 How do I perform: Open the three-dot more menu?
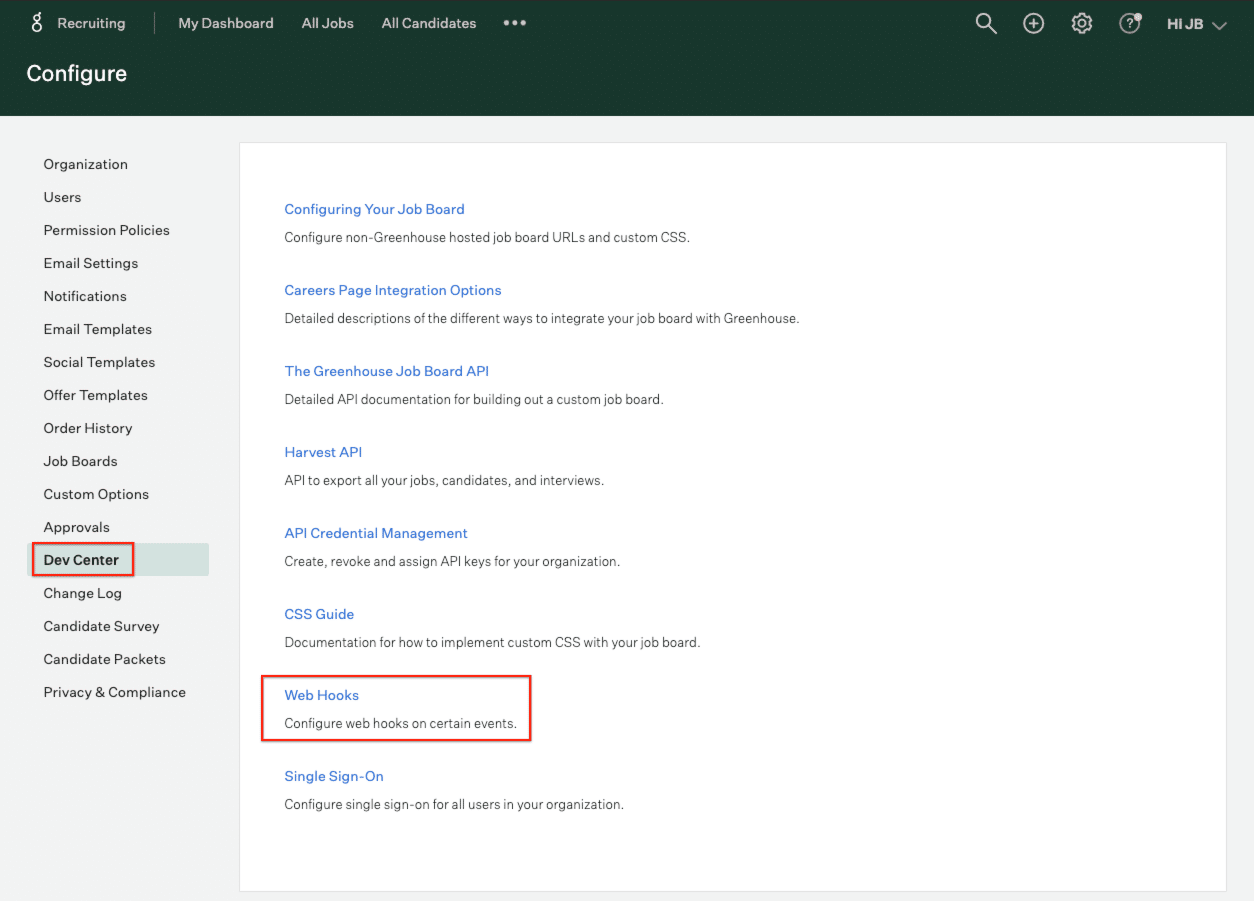pyautogui.click(x=514, y=23)
